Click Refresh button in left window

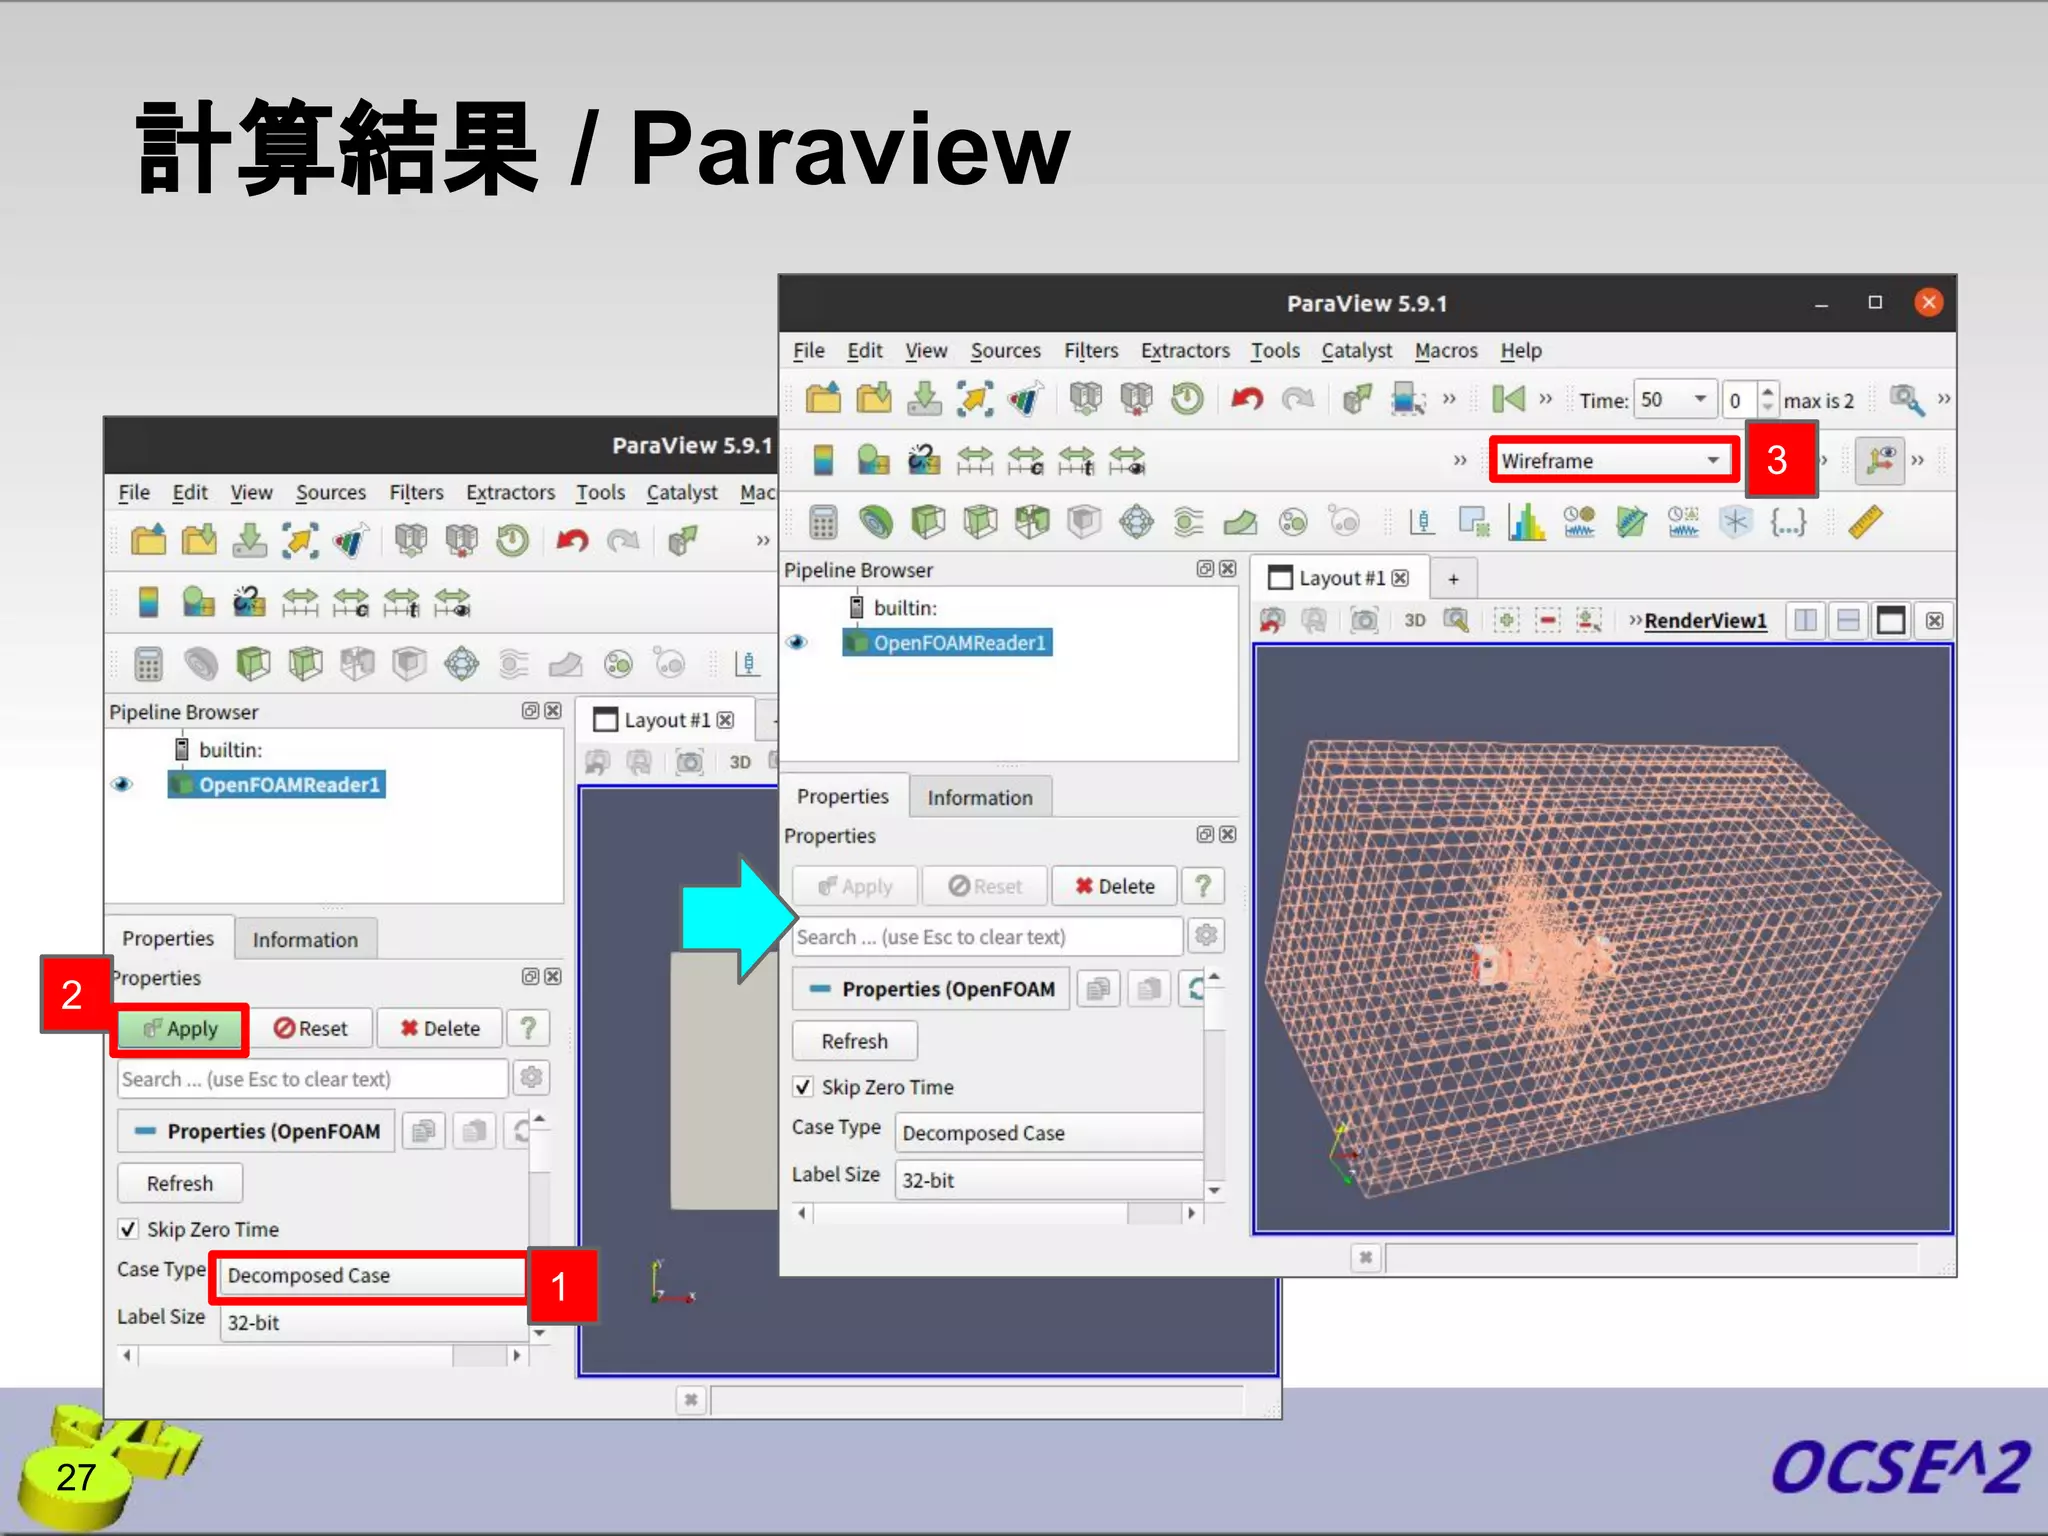(180, 1183)
